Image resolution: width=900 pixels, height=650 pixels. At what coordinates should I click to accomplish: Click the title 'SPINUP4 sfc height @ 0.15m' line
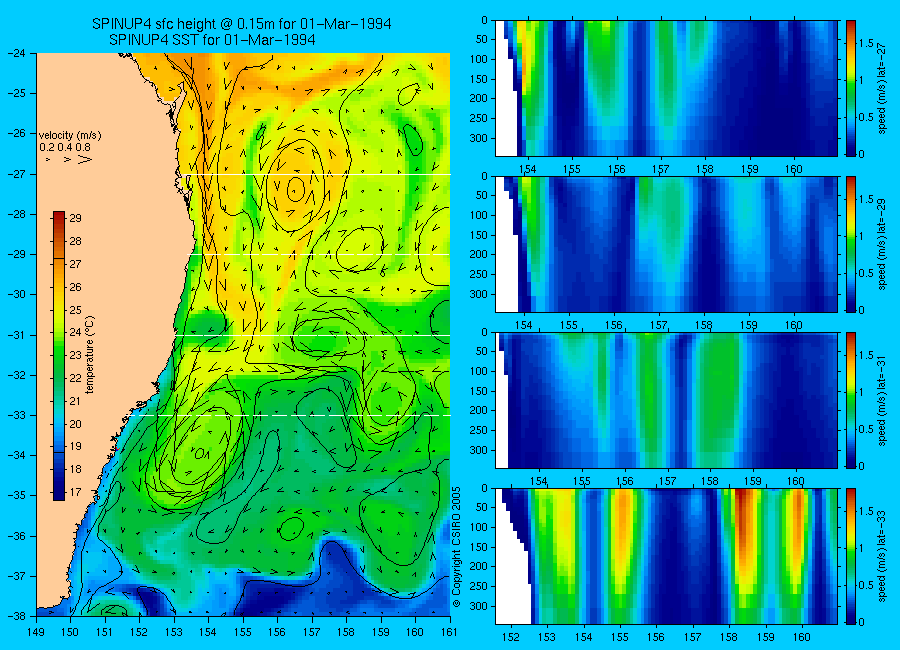coord(242,24)
